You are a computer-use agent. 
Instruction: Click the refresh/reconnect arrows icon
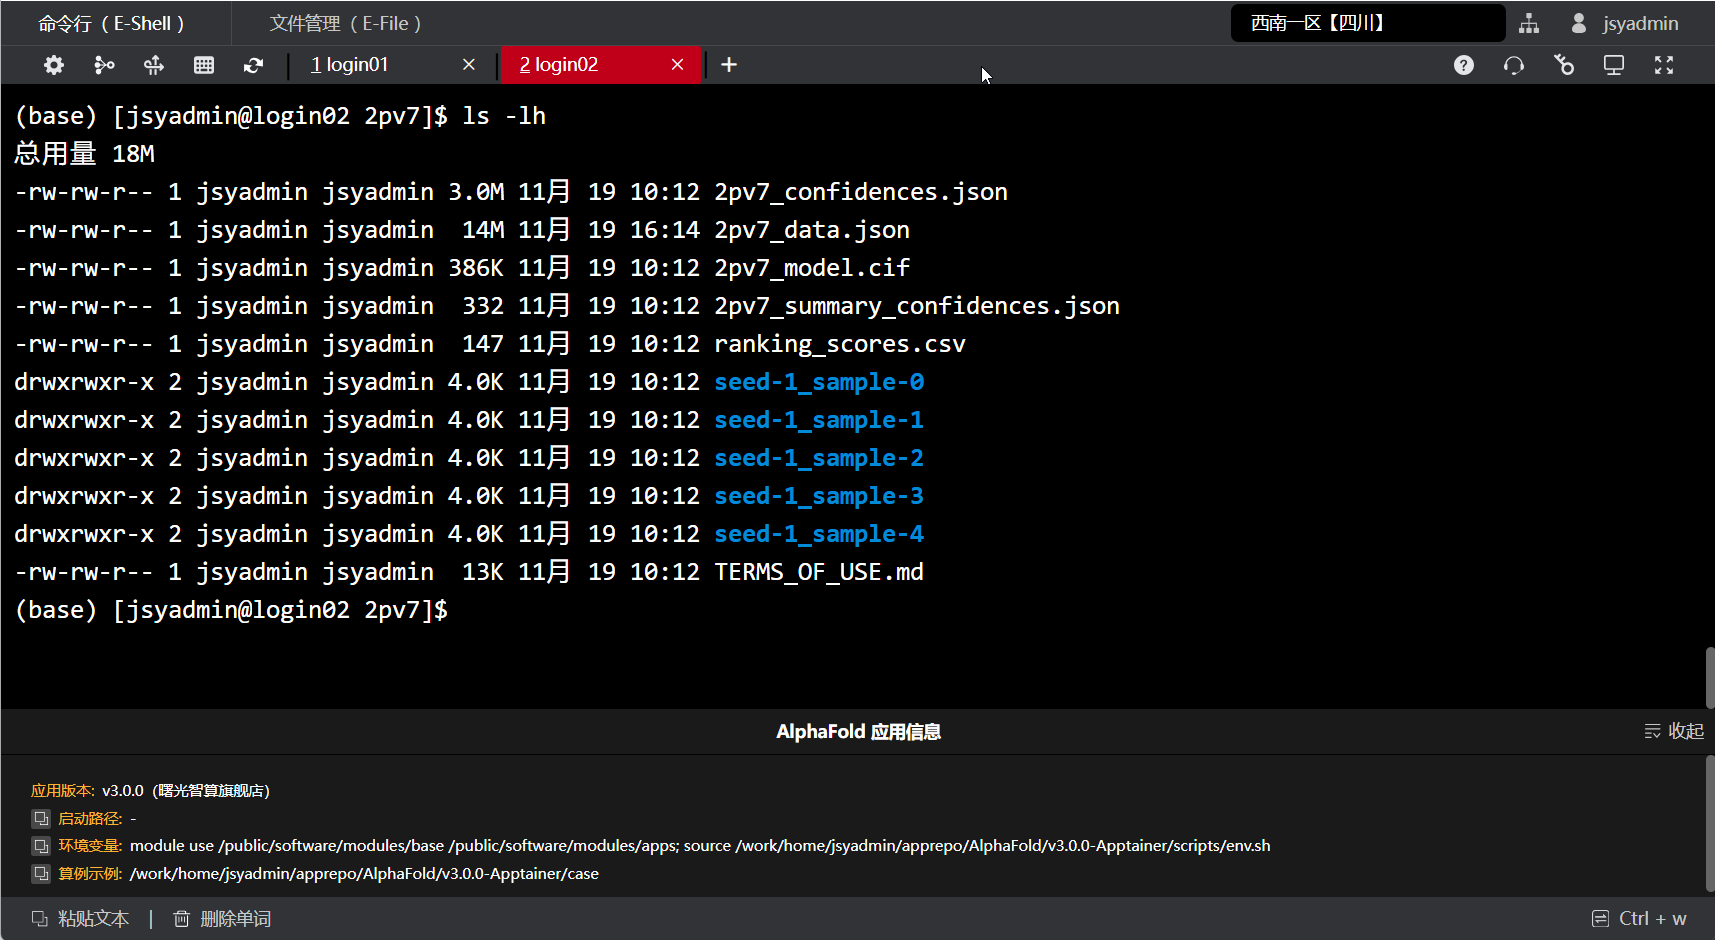253,65
